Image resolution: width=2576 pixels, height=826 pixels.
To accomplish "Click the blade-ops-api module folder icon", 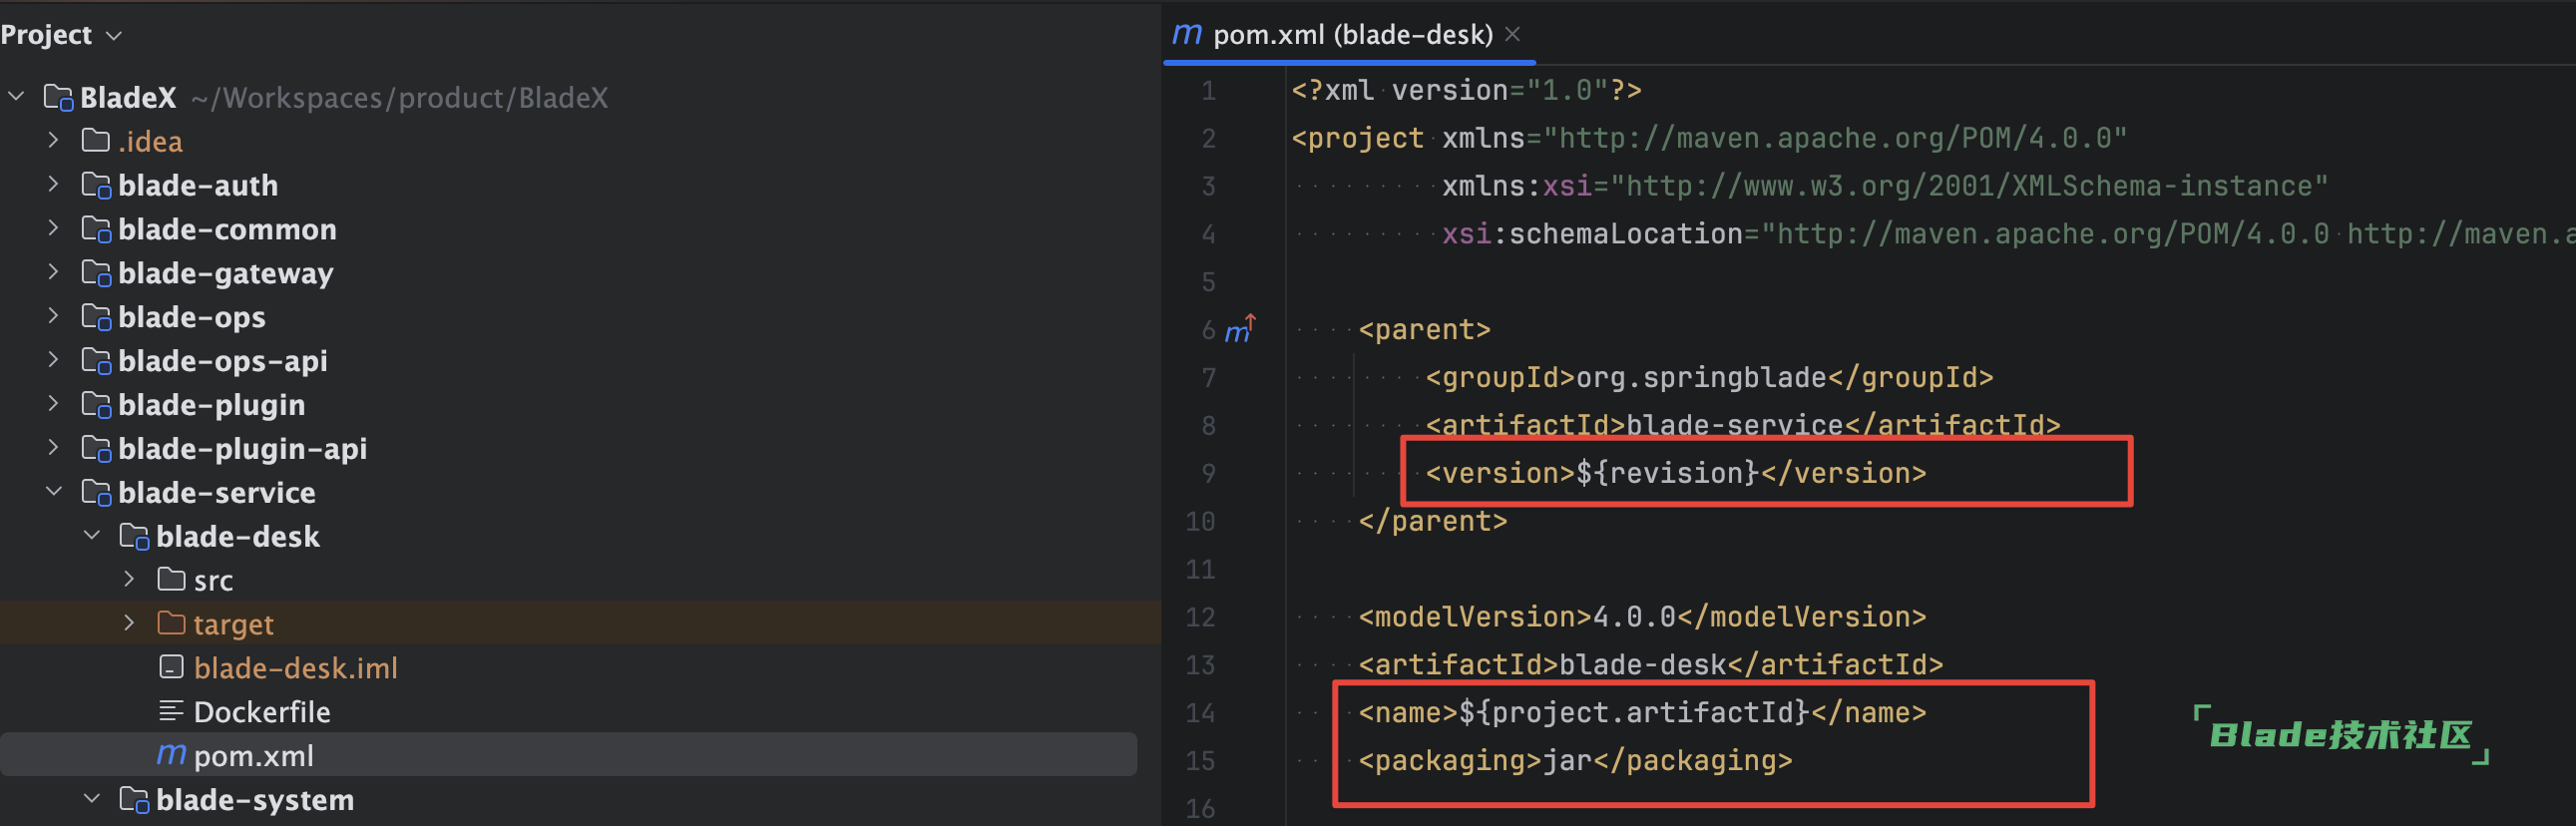I will pyautogui.click(x=96, y=361).
